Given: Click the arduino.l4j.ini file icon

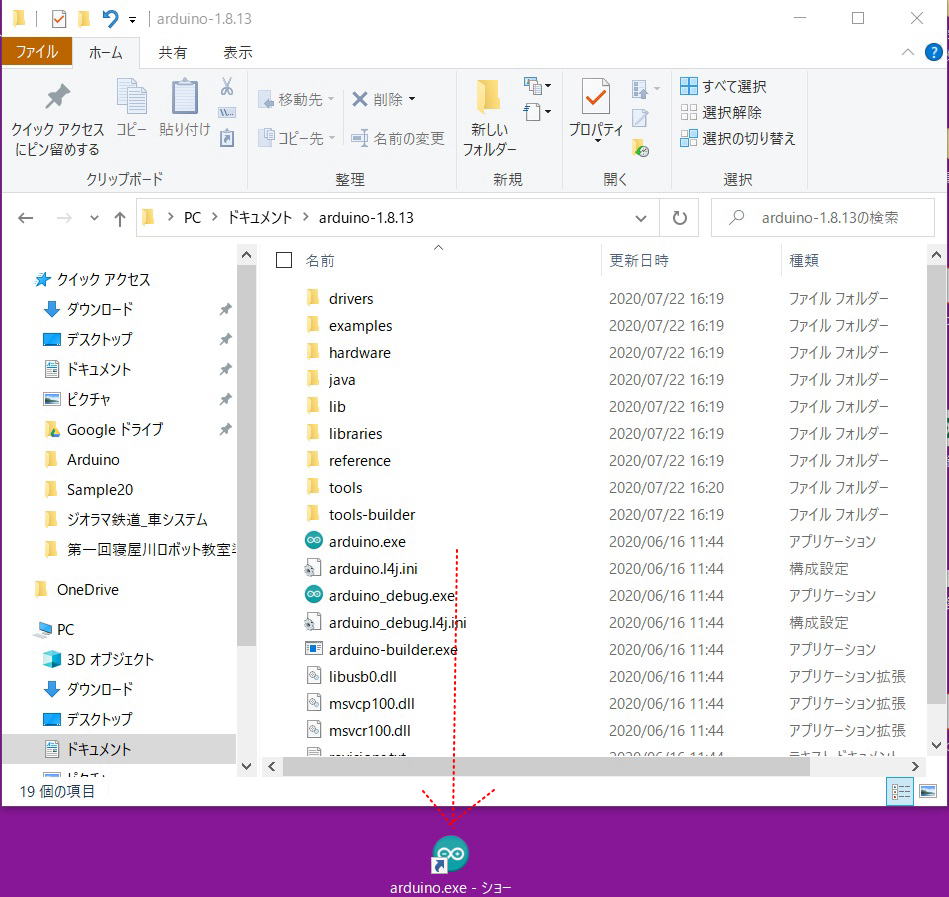Looking at the screenshot, I should pos(312,568).
